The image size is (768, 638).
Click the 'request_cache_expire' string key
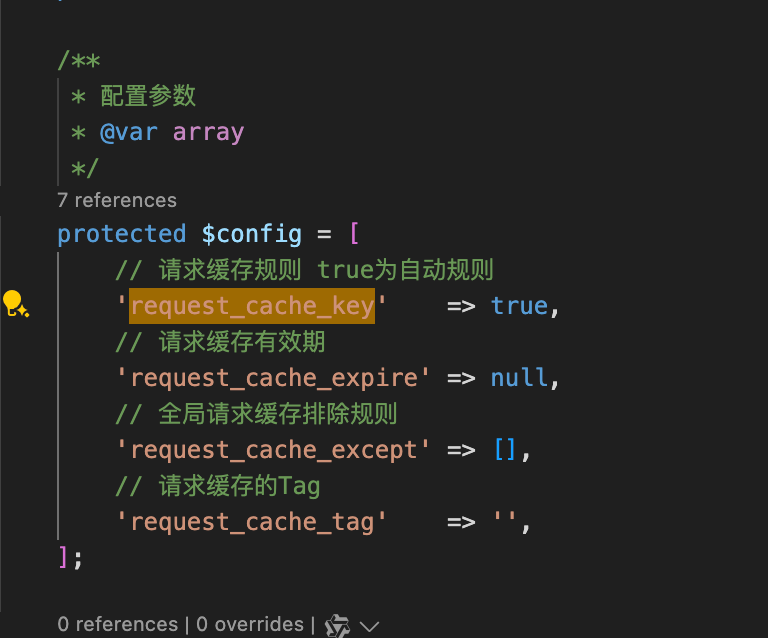coord(273,377)
